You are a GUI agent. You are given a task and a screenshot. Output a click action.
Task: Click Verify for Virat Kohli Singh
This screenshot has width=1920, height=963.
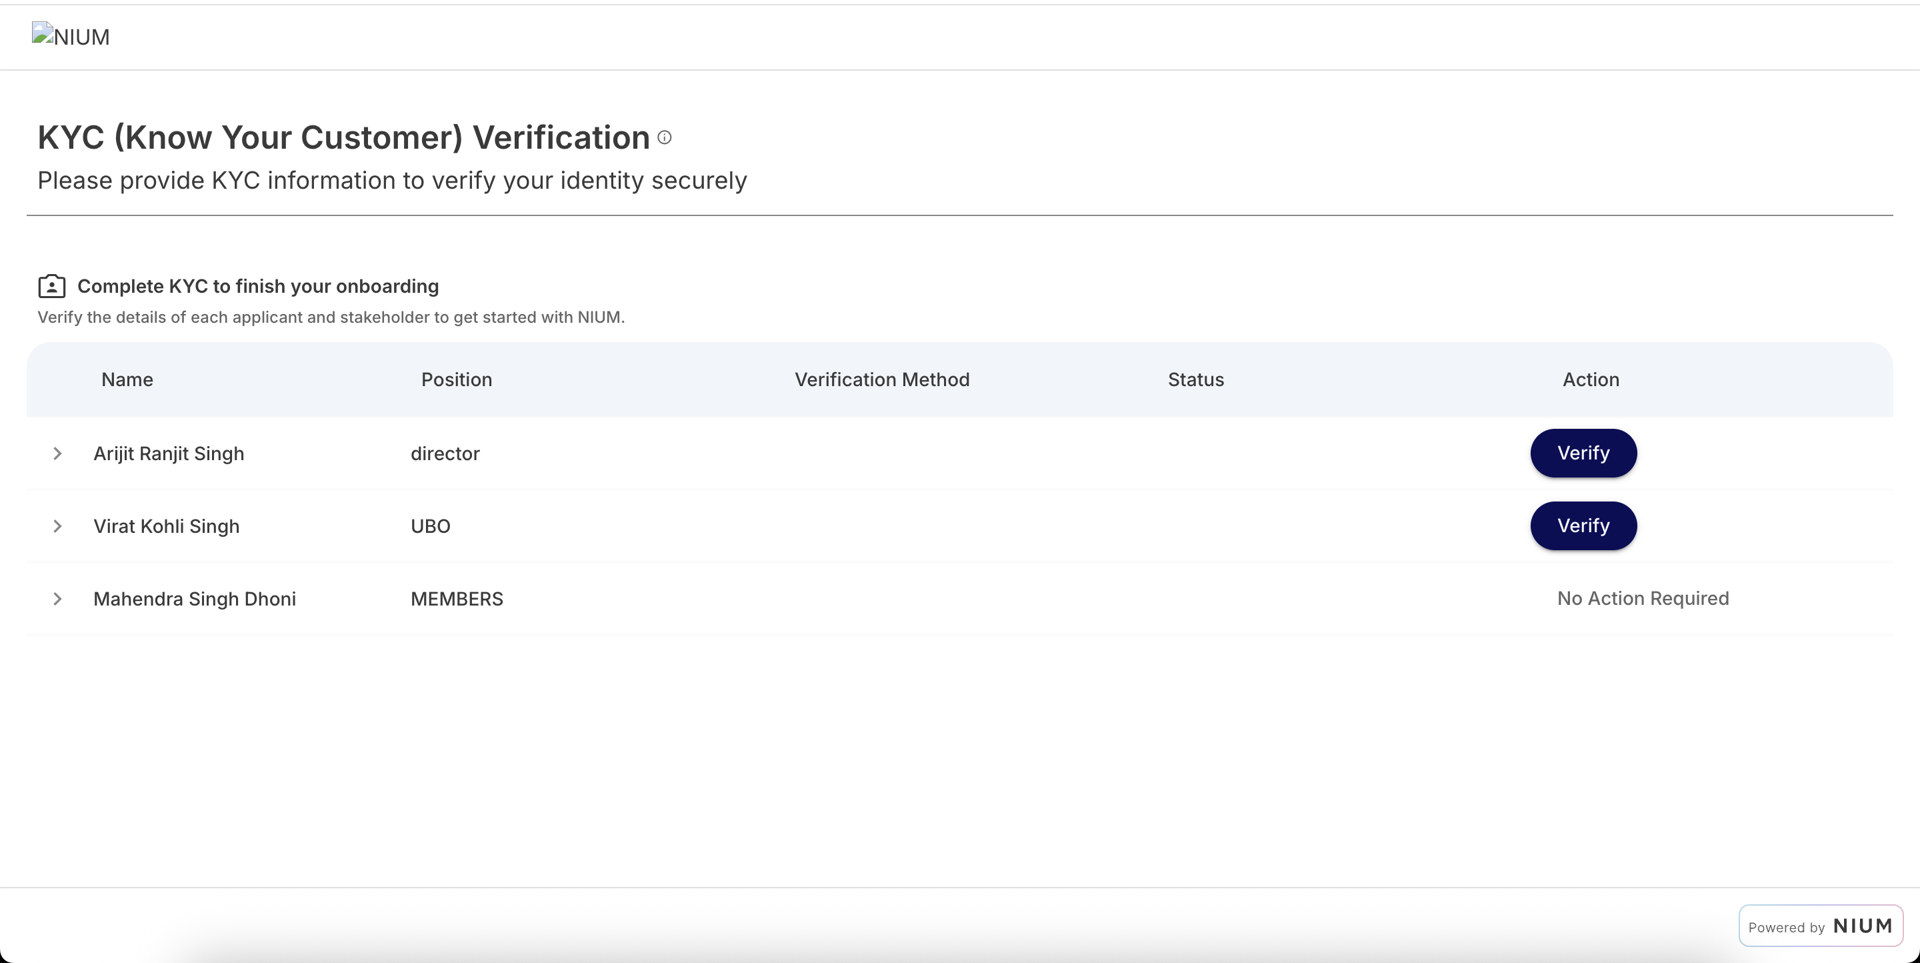click(1583, 526)
